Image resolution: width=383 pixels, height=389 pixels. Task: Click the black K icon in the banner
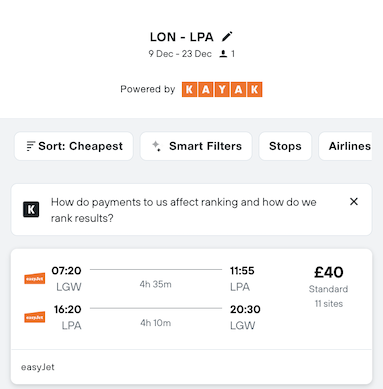coord(31,209)
